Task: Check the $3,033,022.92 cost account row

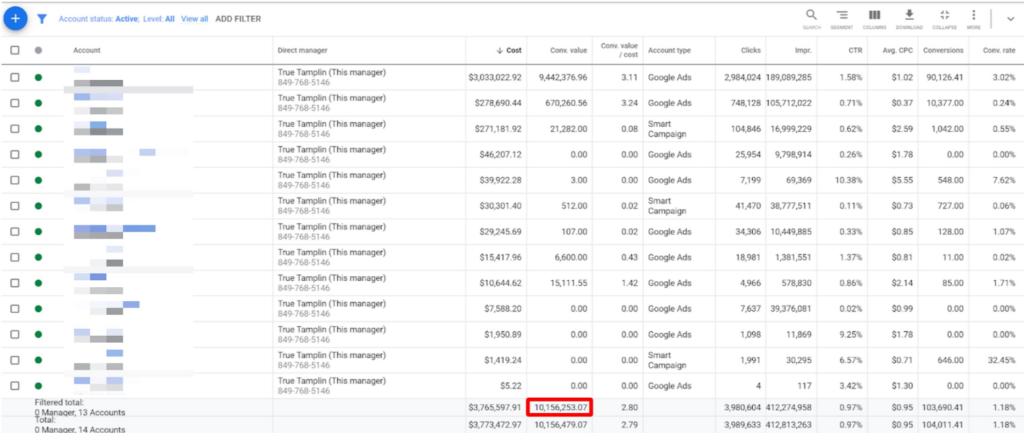Action: coord(15,77)
